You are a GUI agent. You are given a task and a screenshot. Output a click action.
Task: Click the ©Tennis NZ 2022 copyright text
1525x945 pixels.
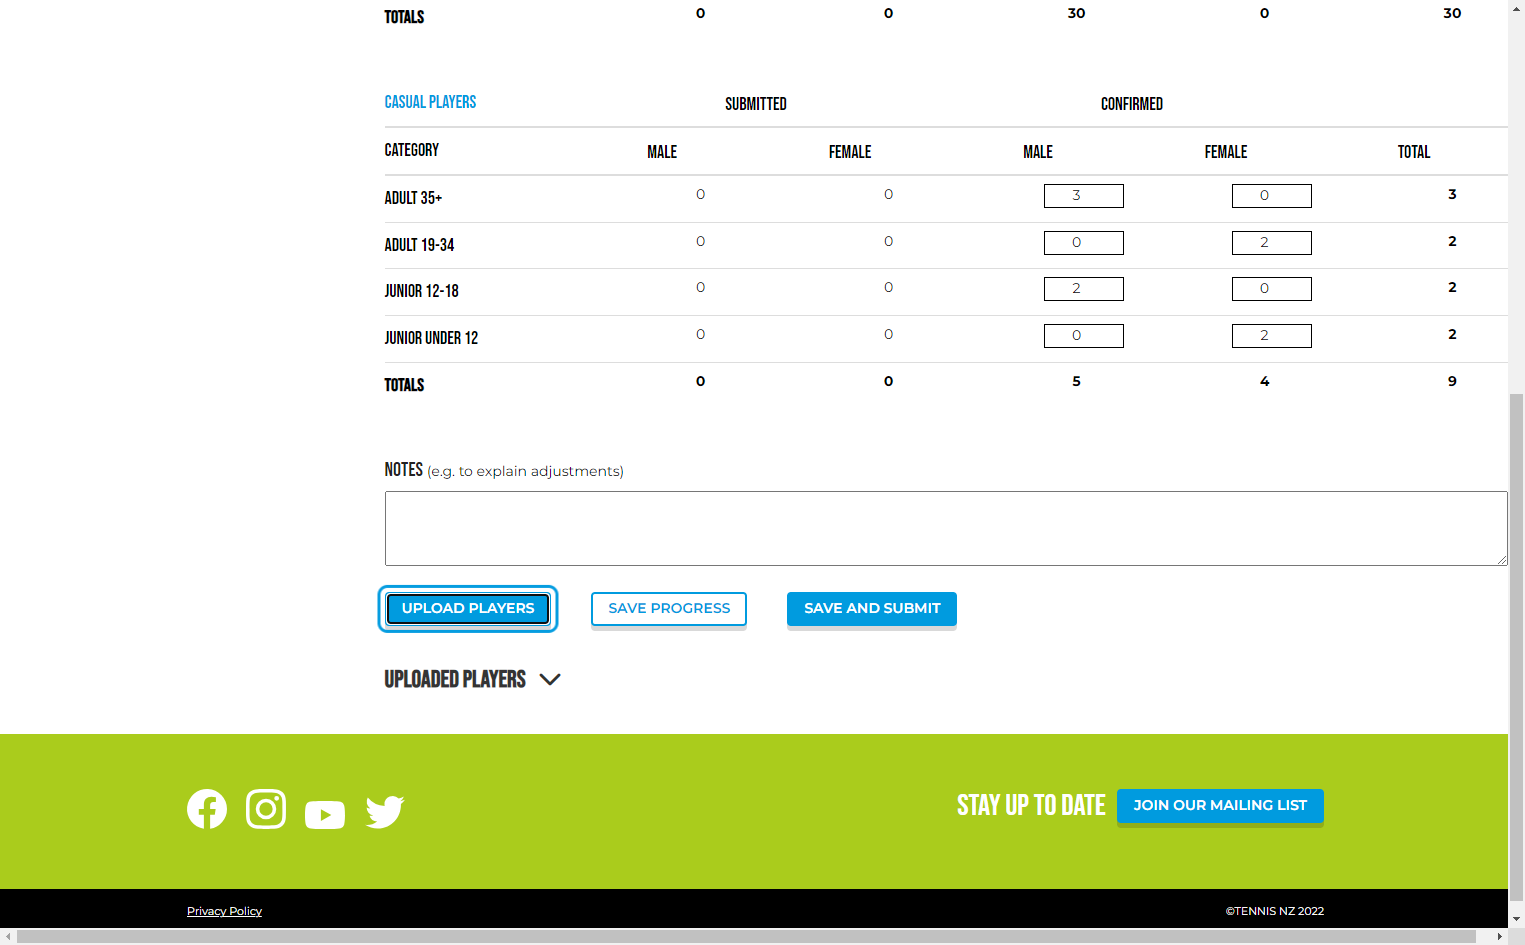(1275, 911)
